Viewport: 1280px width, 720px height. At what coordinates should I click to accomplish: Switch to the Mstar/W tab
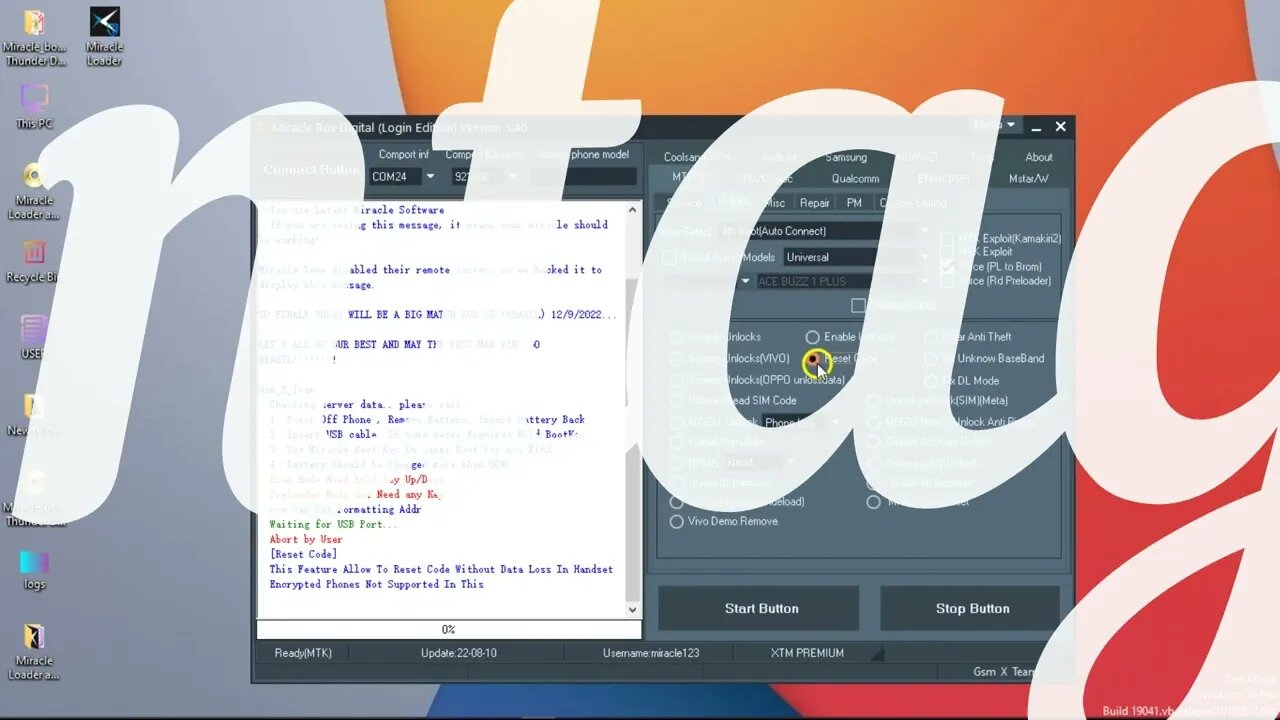(1028, 179)
